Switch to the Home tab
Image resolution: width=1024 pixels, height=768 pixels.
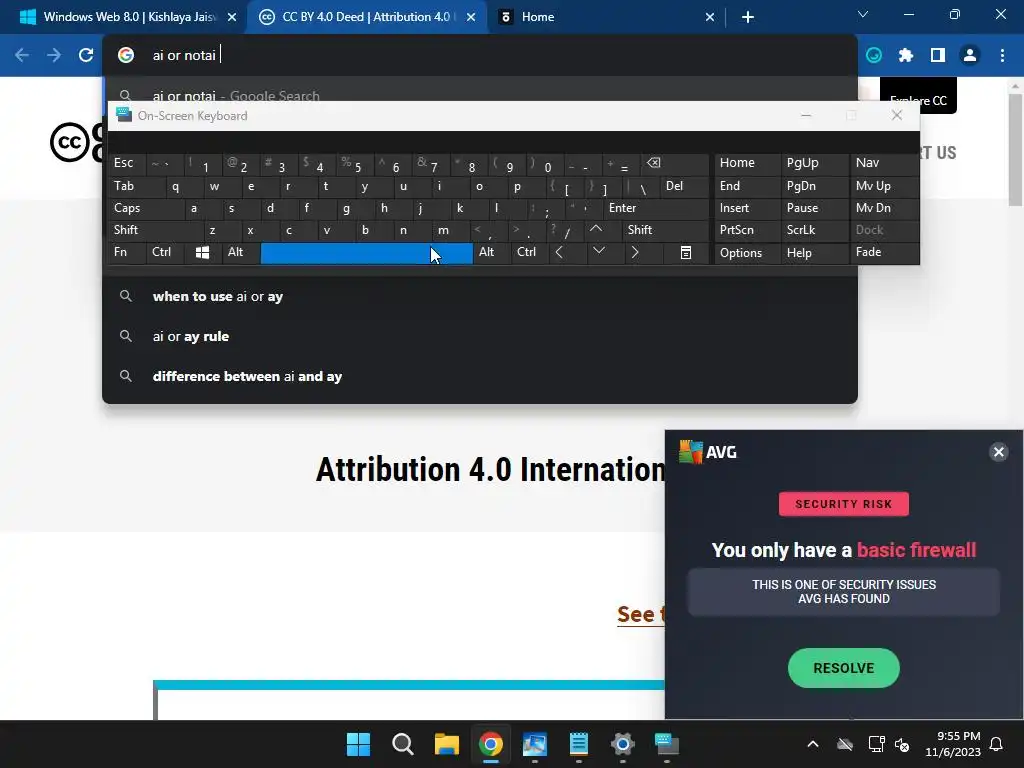pyautogui.click(x=607, y=17)
